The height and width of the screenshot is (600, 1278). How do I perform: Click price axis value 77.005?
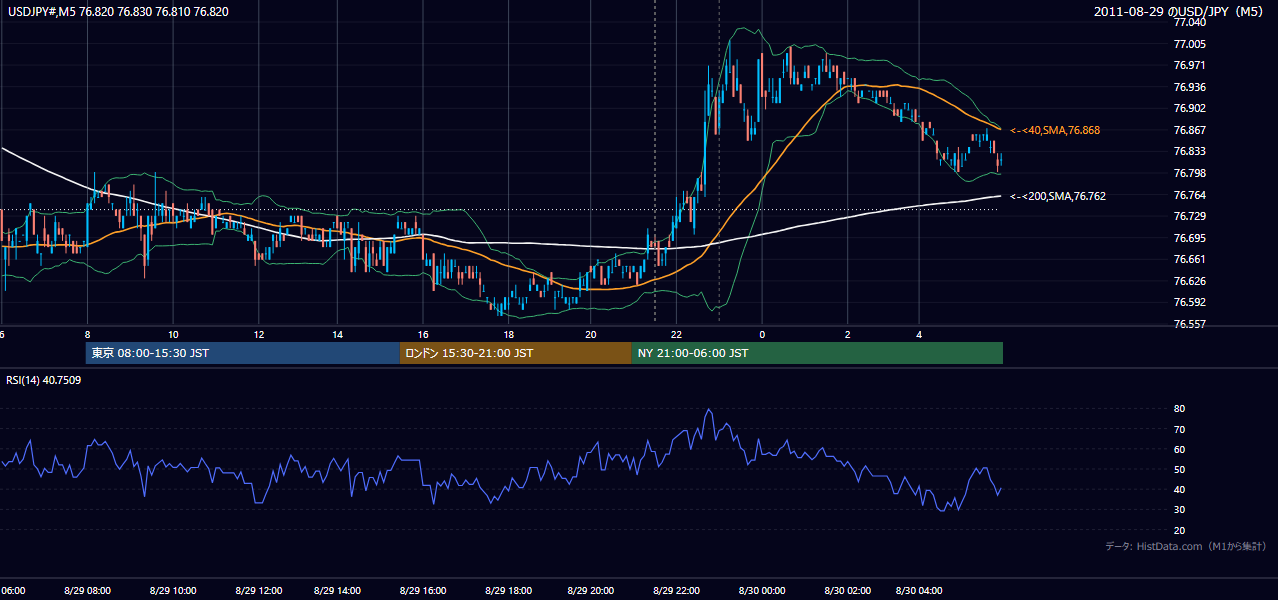[1191, 44]
